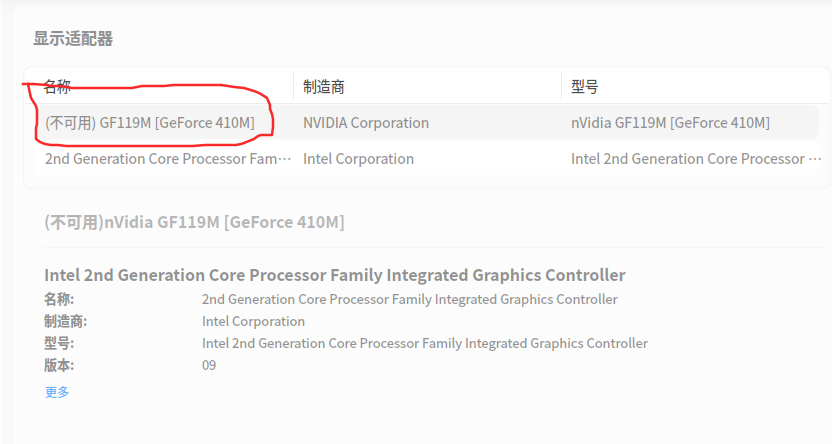Click the model value beside the 型号: label
Viewport: 832px width, 444px height.
click(424, 343)
